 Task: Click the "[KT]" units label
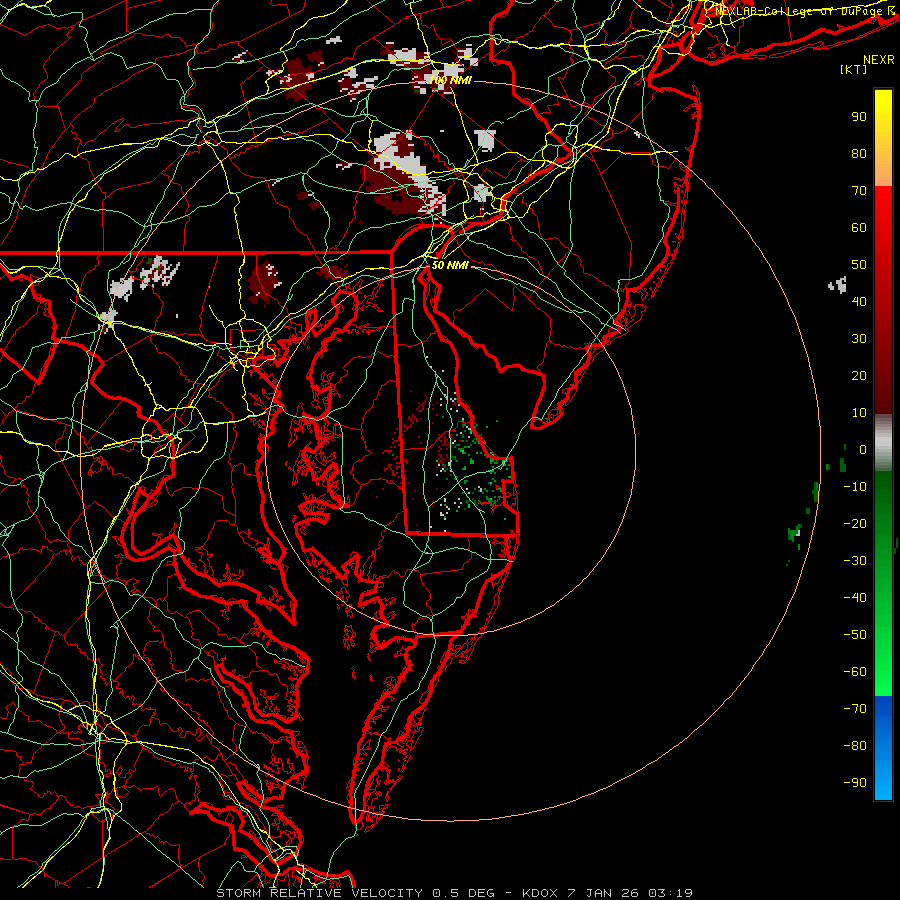pos(854,69)
